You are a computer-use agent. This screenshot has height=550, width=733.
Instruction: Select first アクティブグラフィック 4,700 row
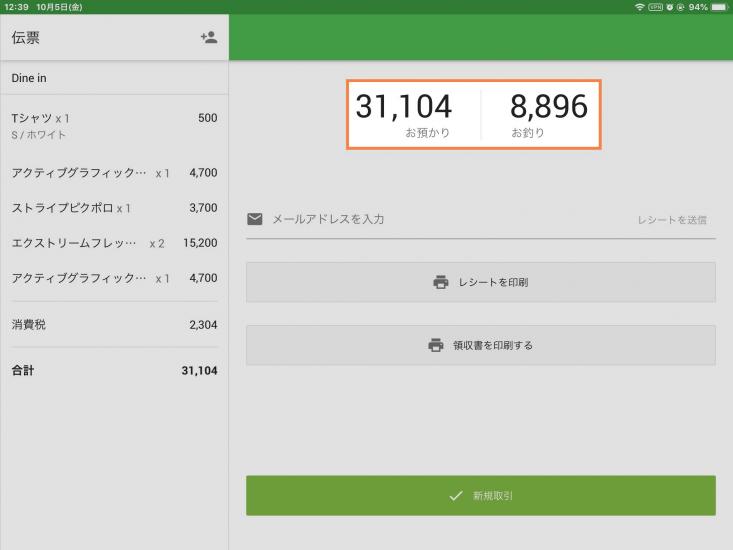click(x=114, y=173)
